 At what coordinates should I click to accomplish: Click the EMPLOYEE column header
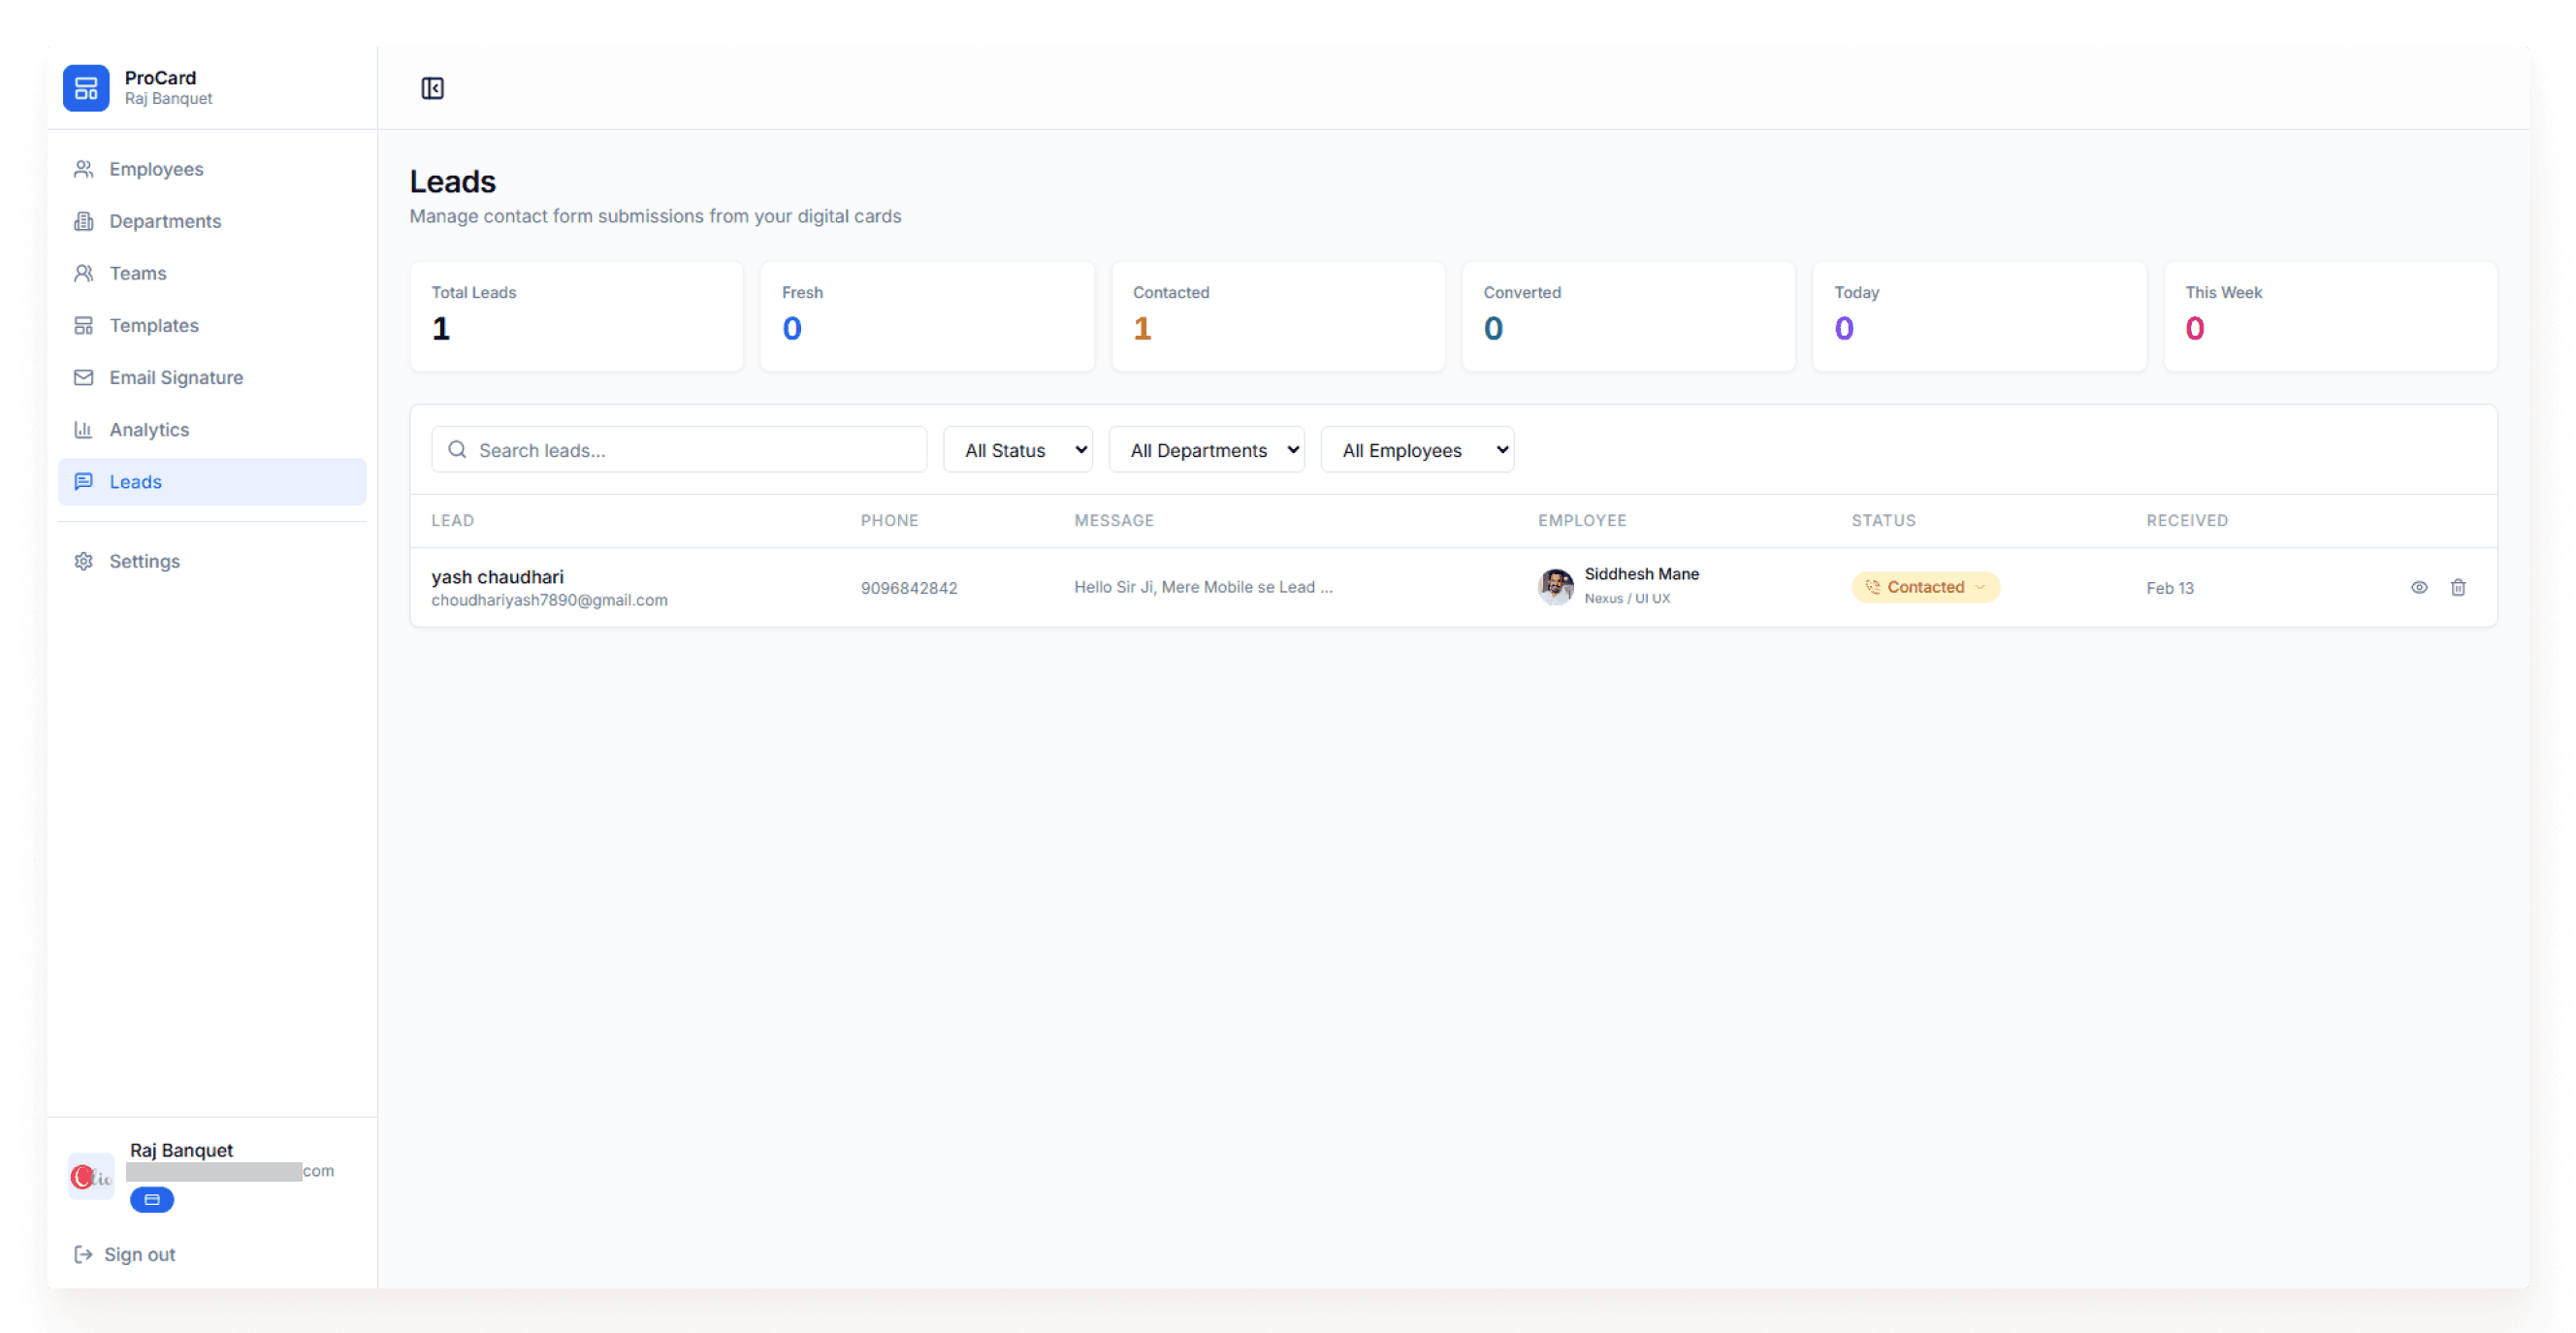point(1582,520)
